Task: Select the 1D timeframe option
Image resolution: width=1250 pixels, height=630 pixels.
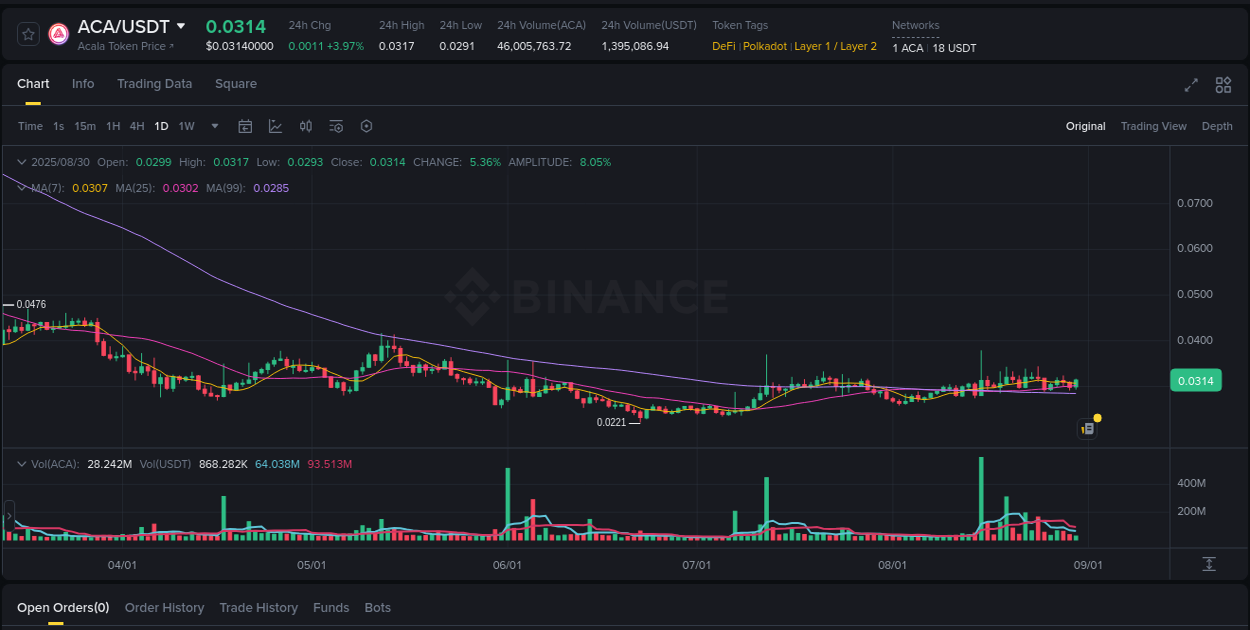Action: pyautogui.click(x=161, y=126)
